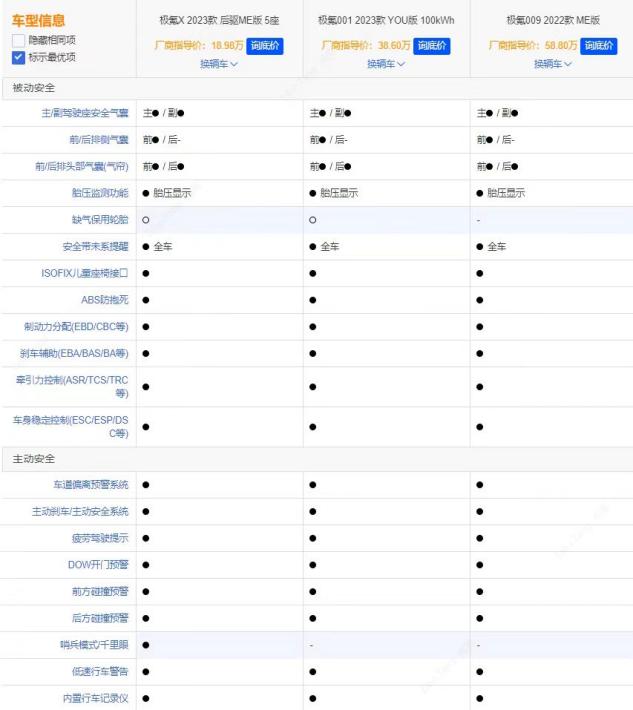Select the 极氪X 2023款 后驱ME版 5座 title
The width and height of the screenshot is (633, 710).
(219, 20)
